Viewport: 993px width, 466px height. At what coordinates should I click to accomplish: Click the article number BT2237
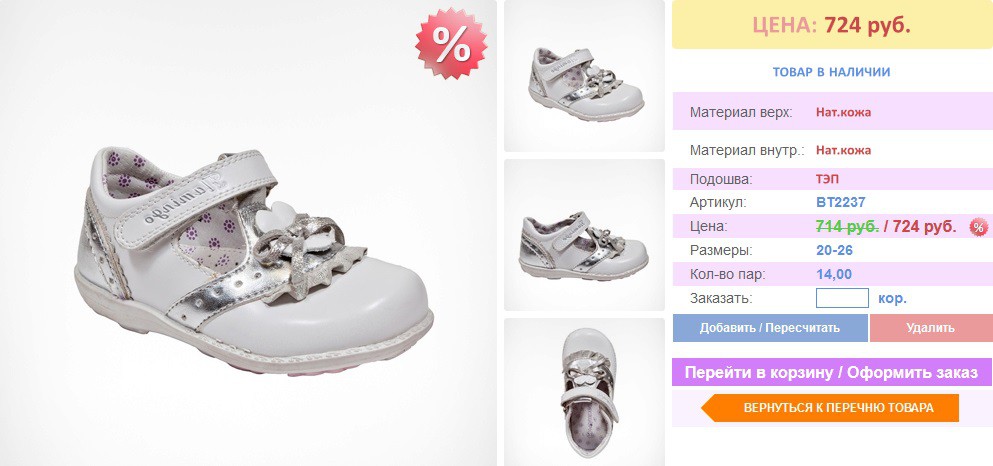(840, 203)
